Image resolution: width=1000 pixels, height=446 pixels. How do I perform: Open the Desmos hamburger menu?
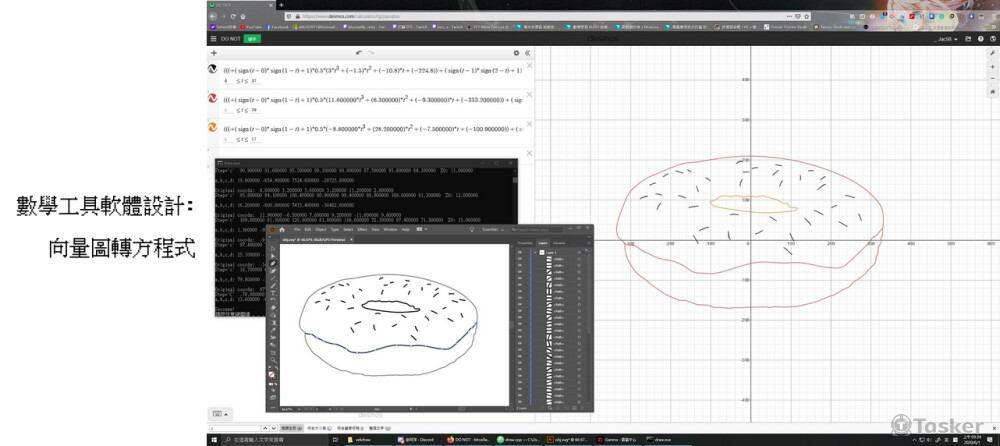pos(213,38)
